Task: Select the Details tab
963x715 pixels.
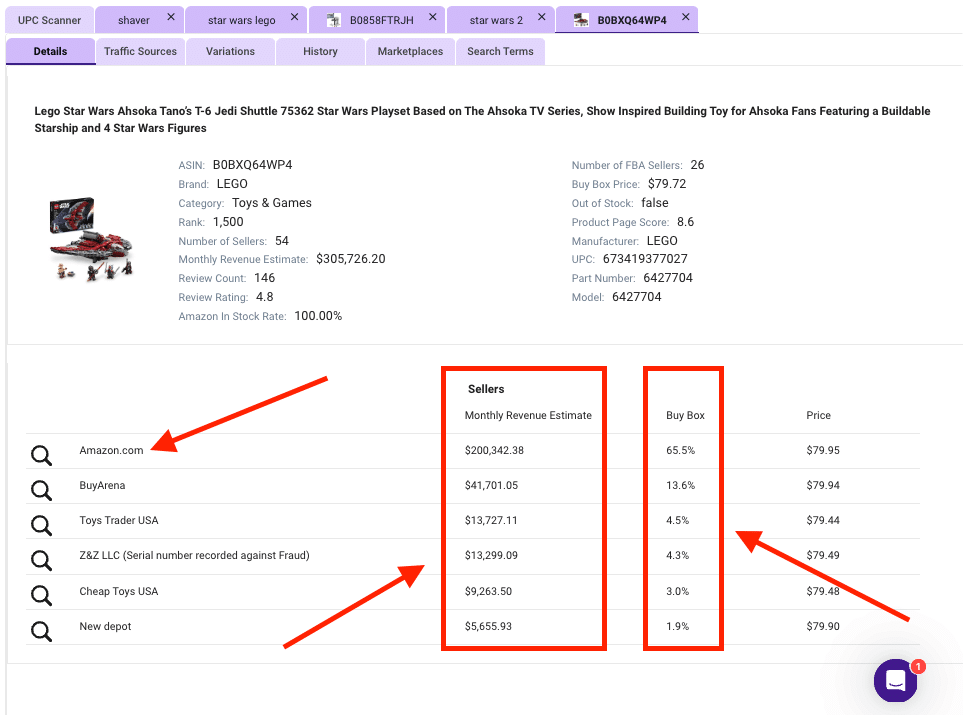Action: point(50,52)
